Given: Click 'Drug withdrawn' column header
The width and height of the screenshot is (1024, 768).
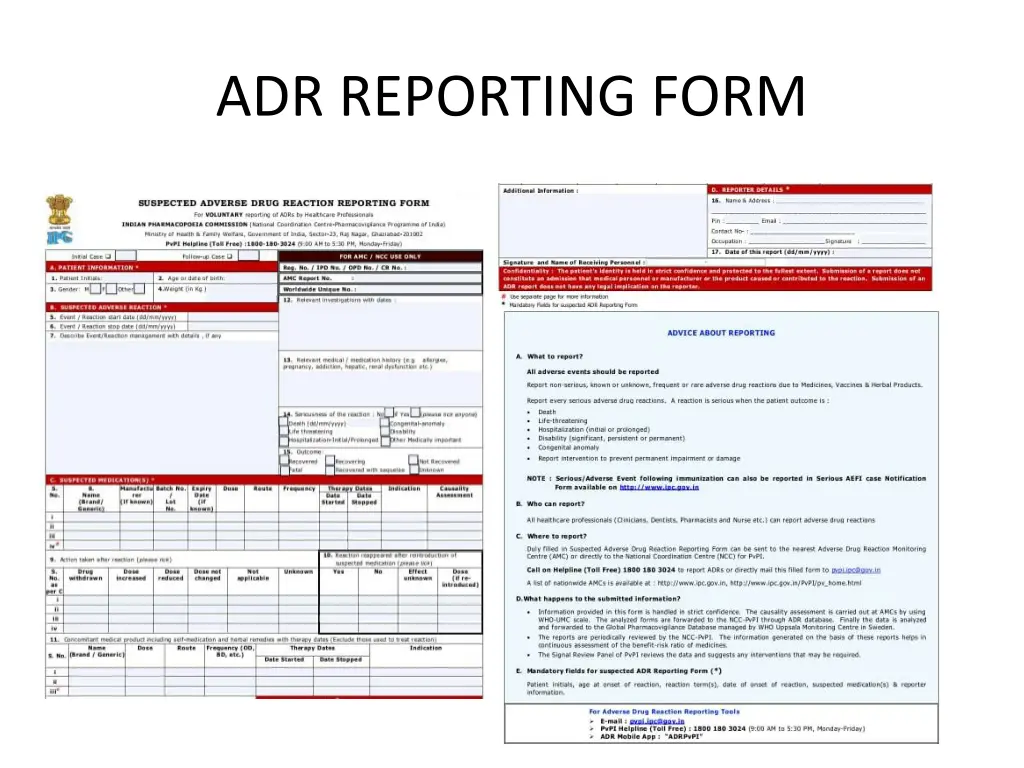Looking at the screenshot, I should click(86, 575).
